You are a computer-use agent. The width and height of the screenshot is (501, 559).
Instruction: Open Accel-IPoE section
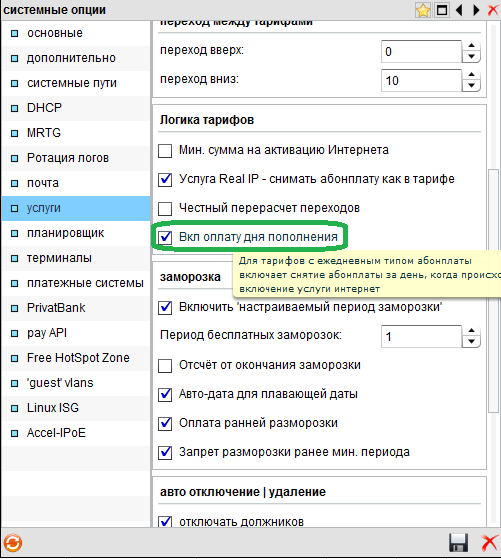pos(76,433)
